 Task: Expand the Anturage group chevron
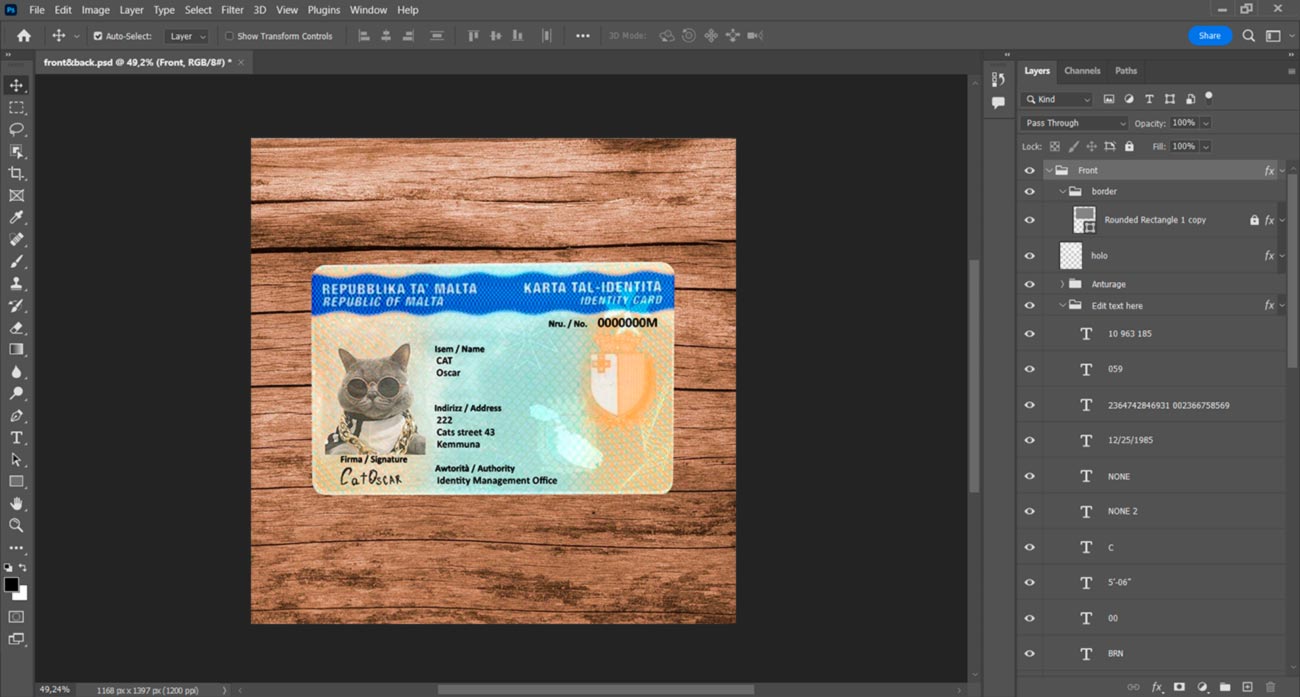tap(1062, 284)
